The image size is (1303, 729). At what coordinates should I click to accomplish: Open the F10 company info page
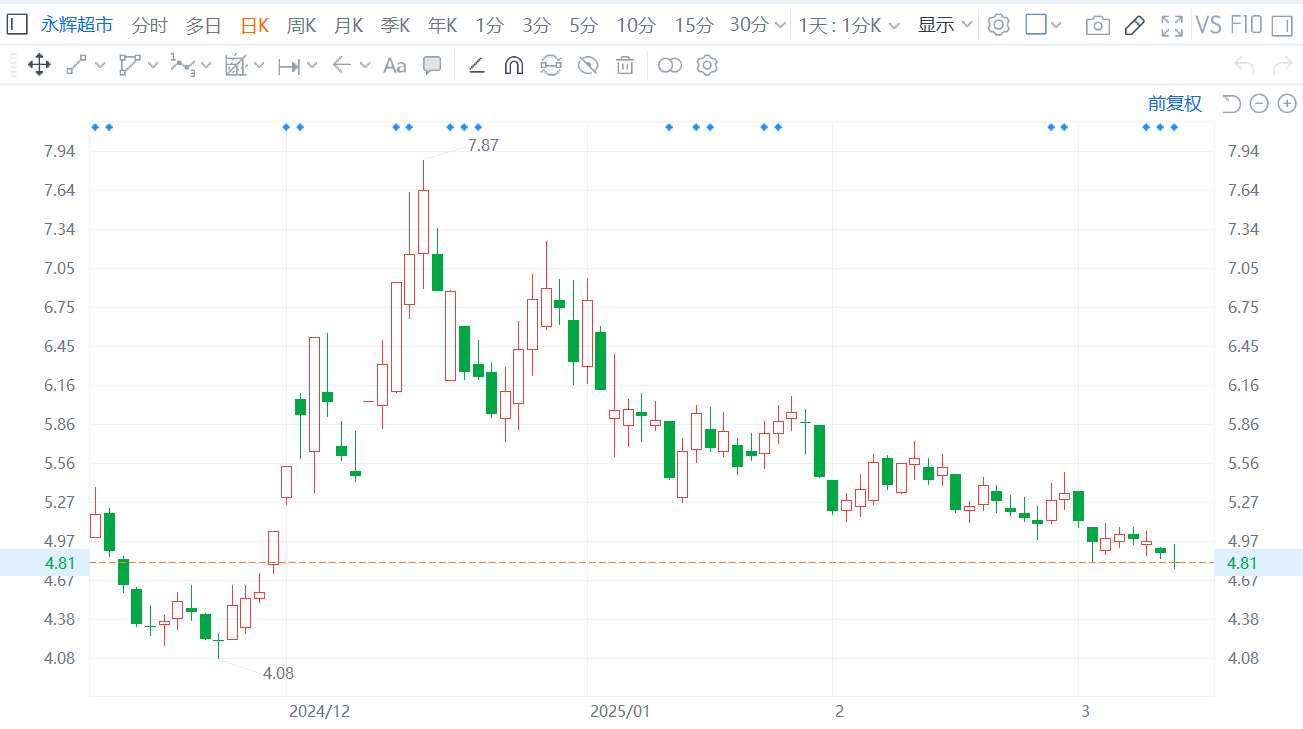(x=1245, y=25)
